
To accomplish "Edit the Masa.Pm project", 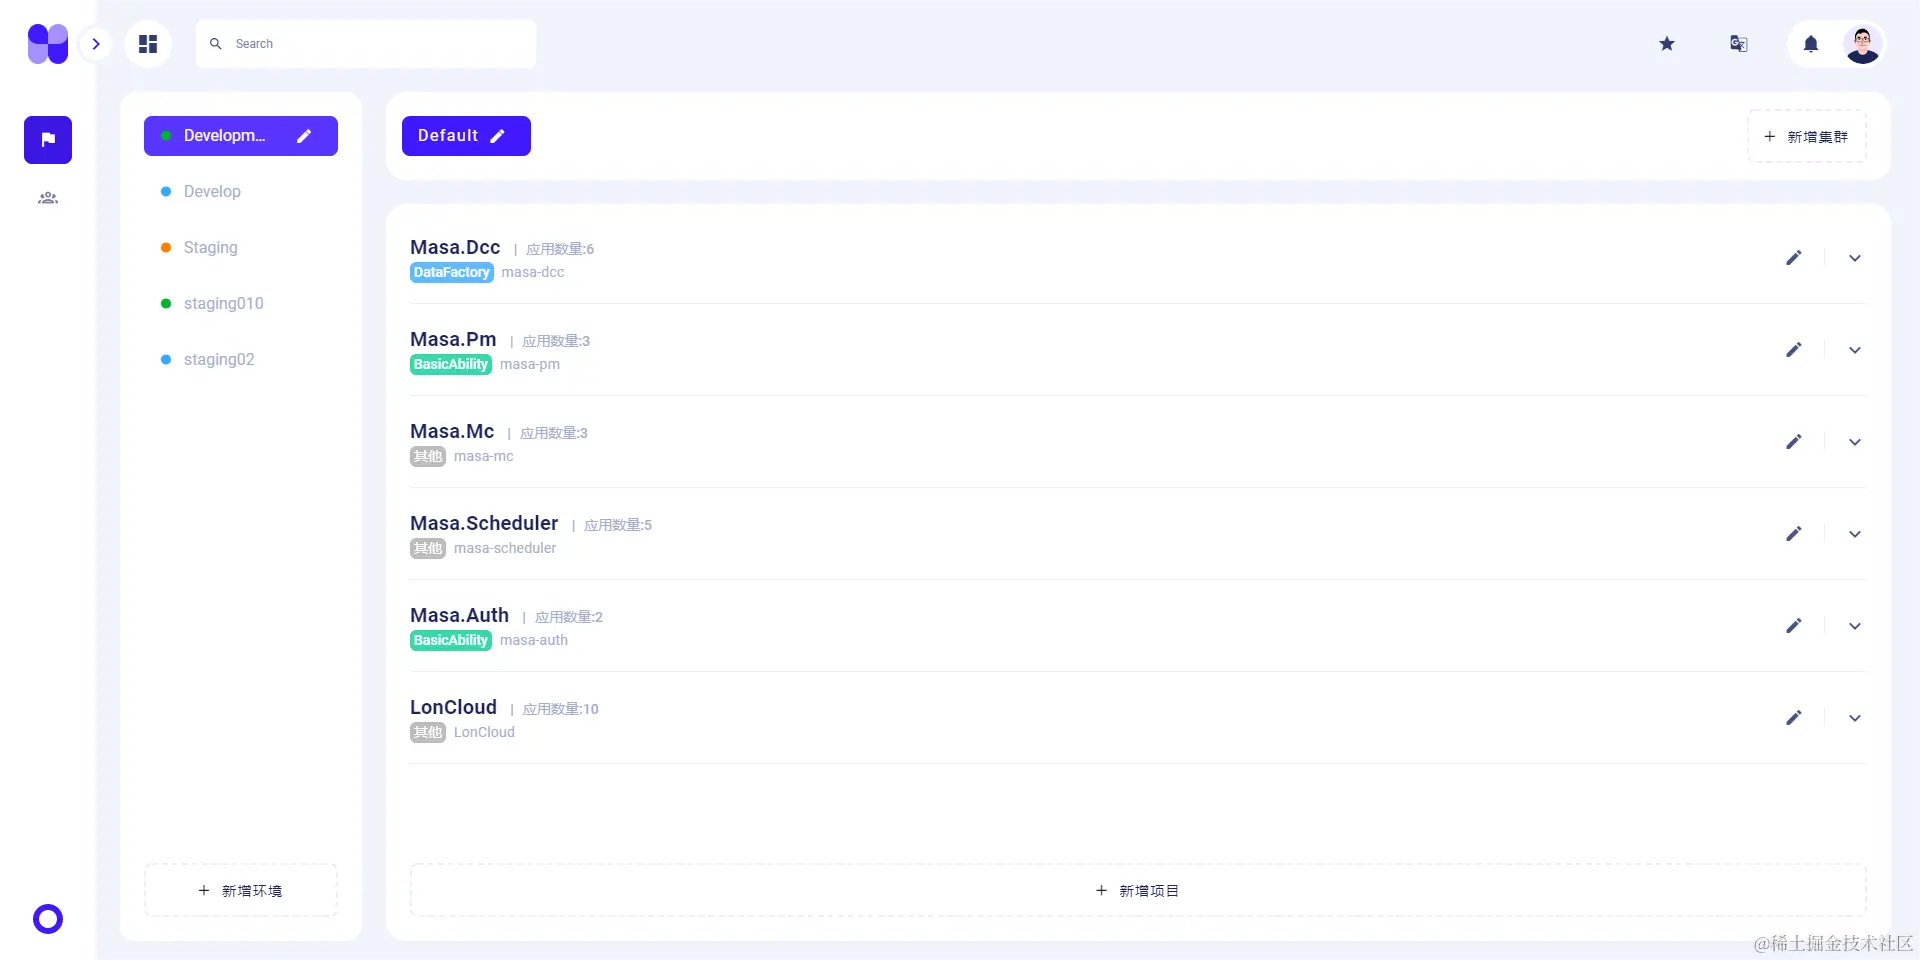I will click(1794, 350).
